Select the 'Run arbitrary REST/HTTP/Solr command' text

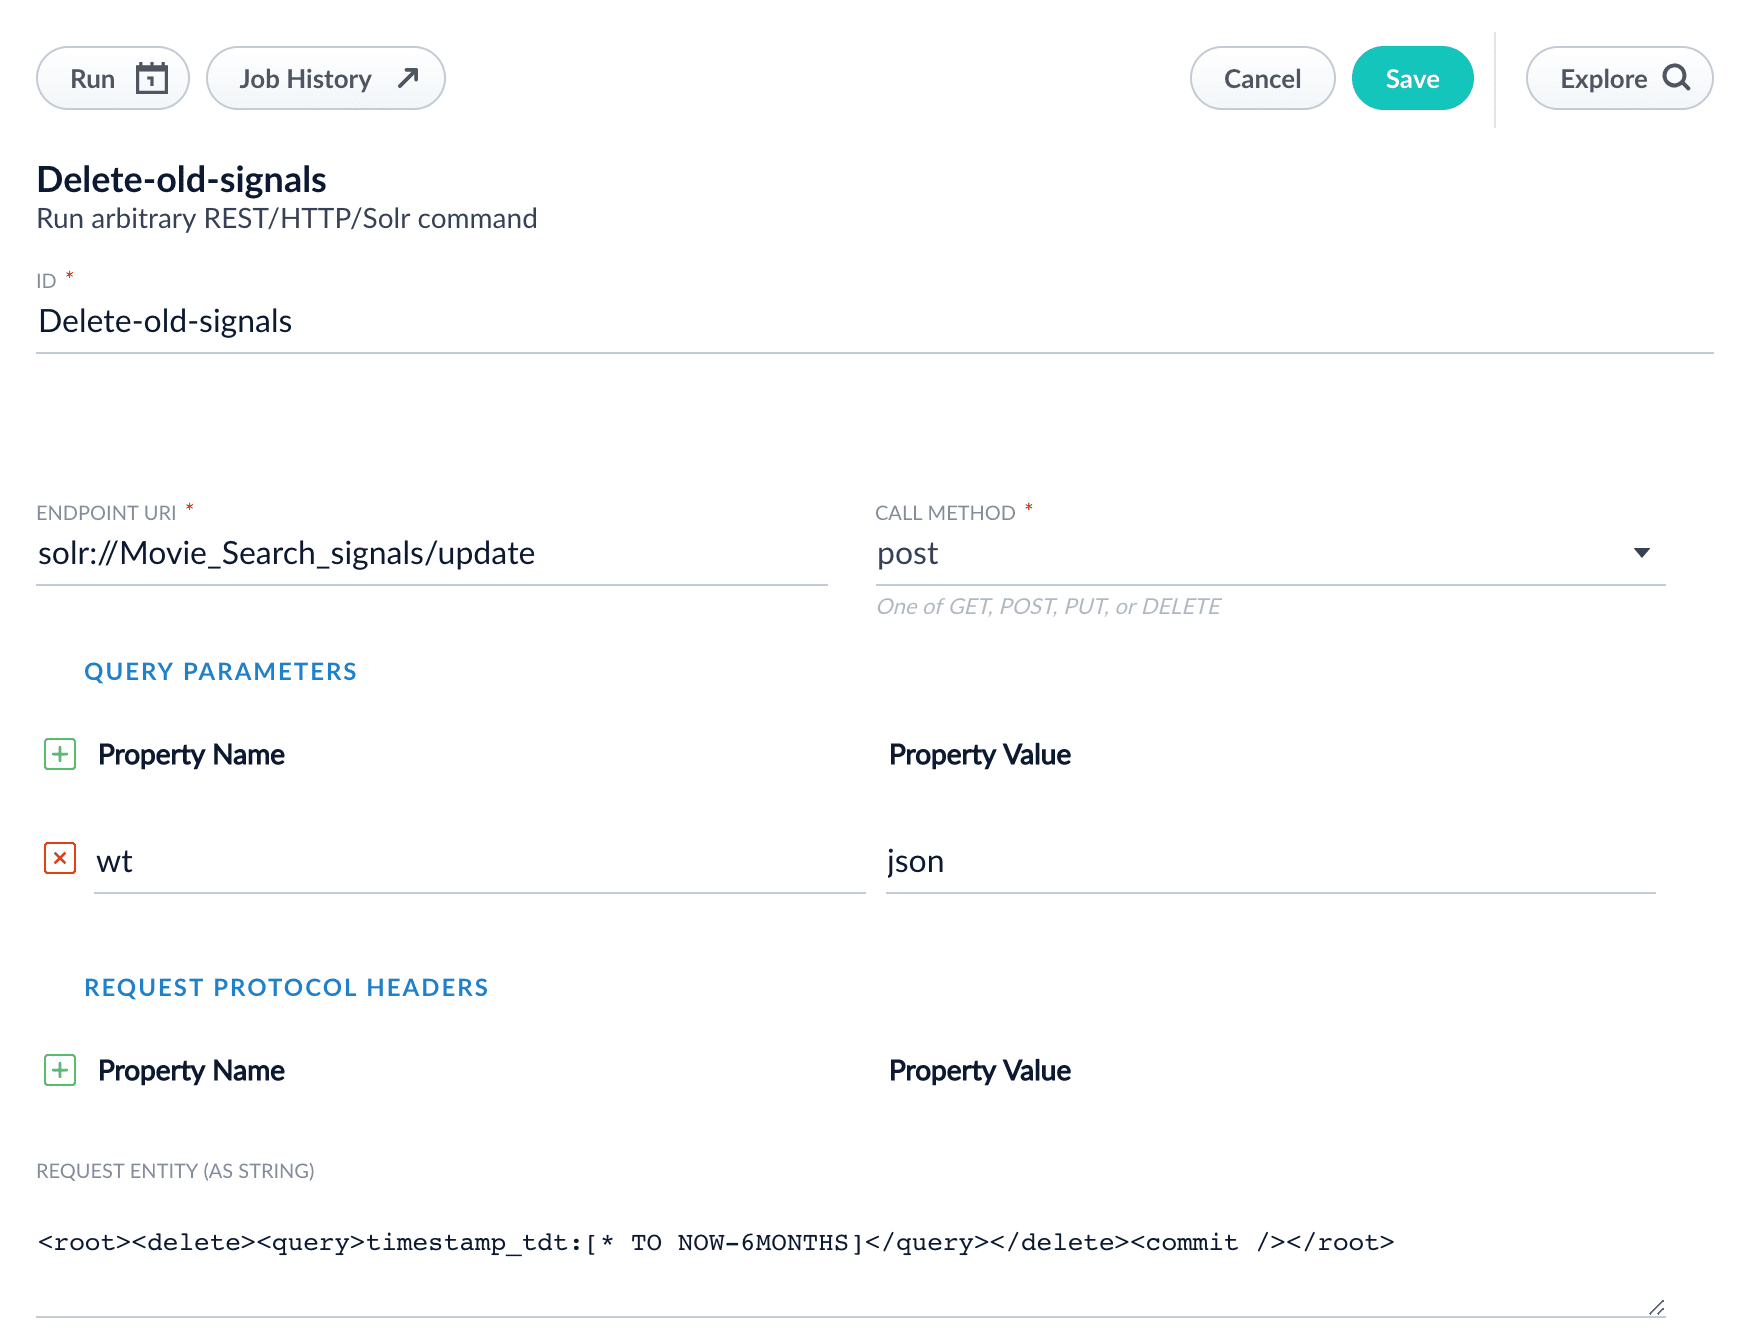coord(287,219)
